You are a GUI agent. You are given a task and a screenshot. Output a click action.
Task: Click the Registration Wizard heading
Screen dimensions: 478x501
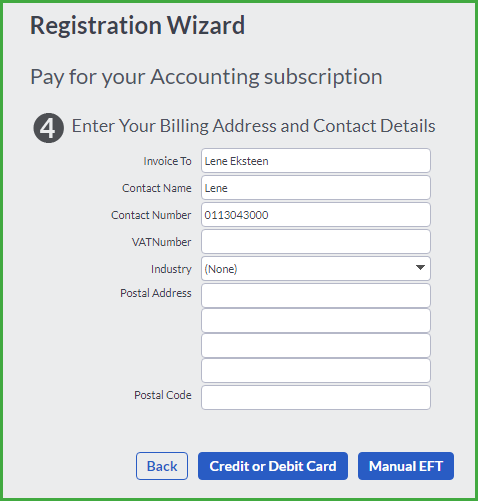point(138,25)
